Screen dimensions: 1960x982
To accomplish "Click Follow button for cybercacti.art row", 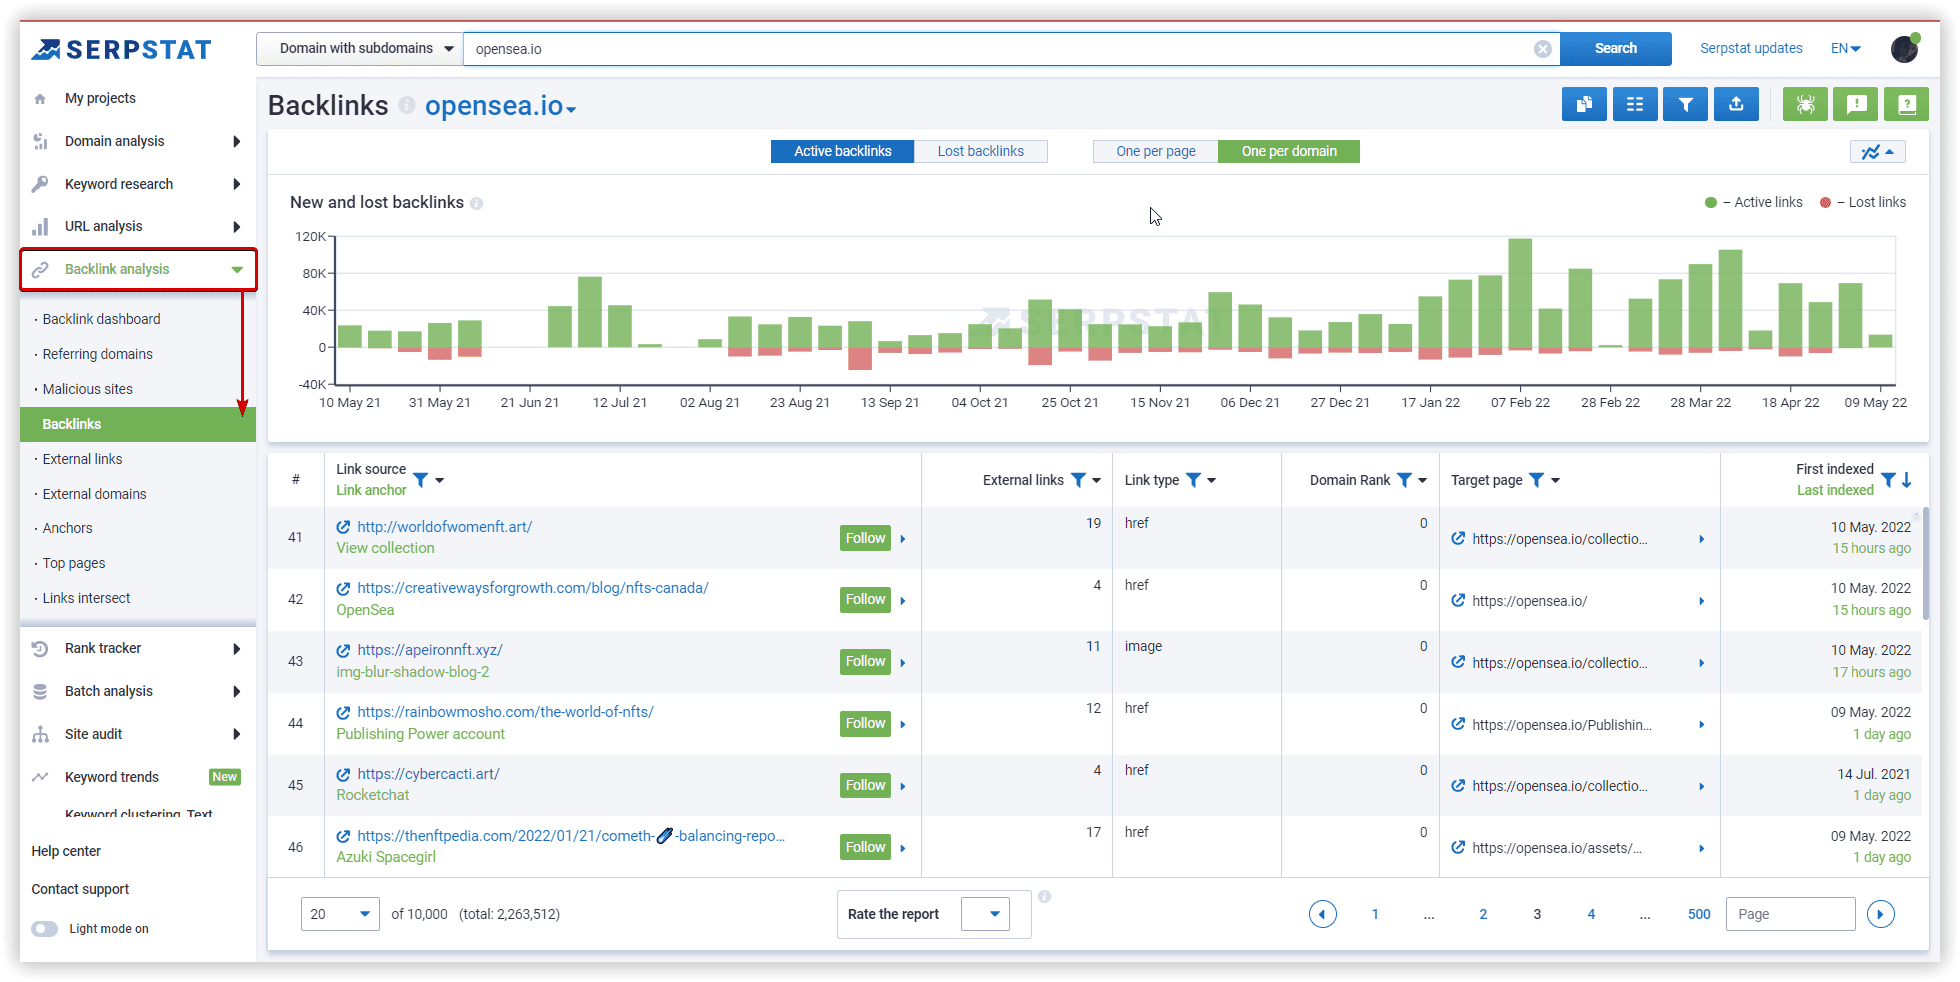I will 865,785.
